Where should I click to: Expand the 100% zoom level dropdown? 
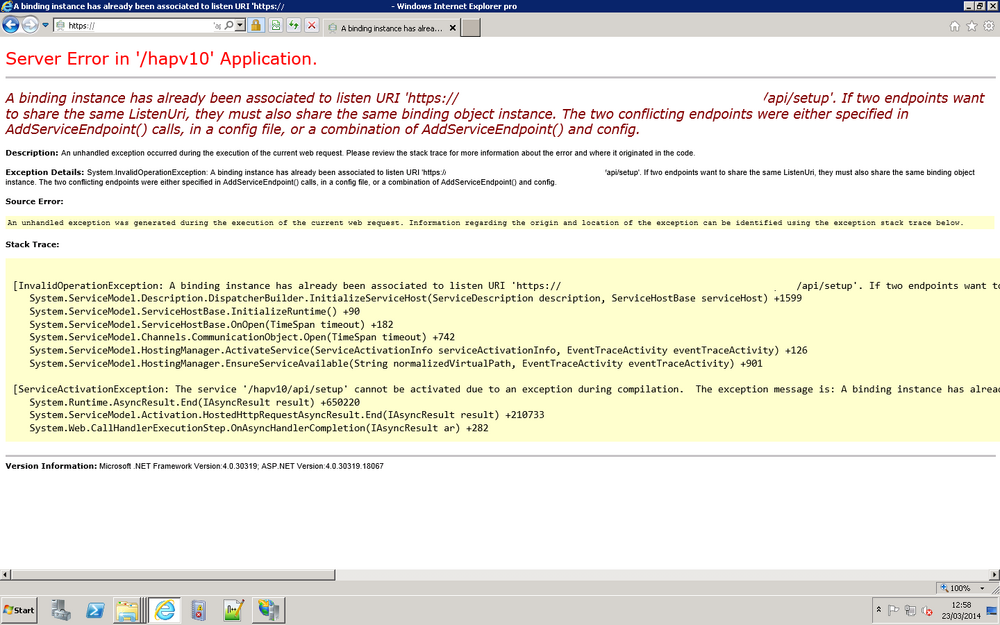click(982, 588)
